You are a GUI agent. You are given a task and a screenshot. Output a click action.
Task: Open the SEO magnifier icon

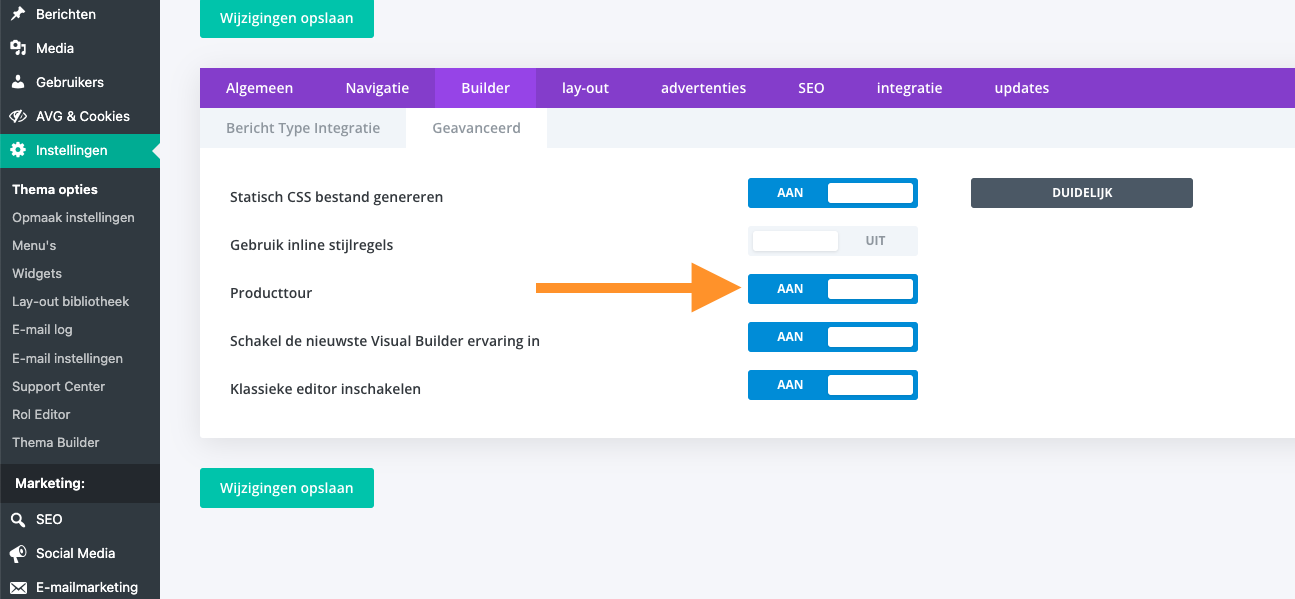click(x=18, y=519)
